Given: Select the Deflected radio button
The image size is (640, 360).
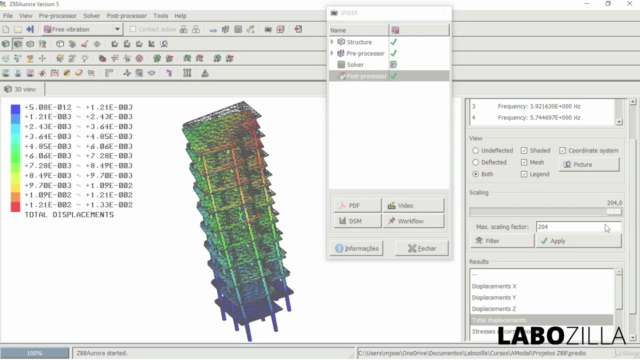Looking at the screenshot, I should [x=476, y=162].
